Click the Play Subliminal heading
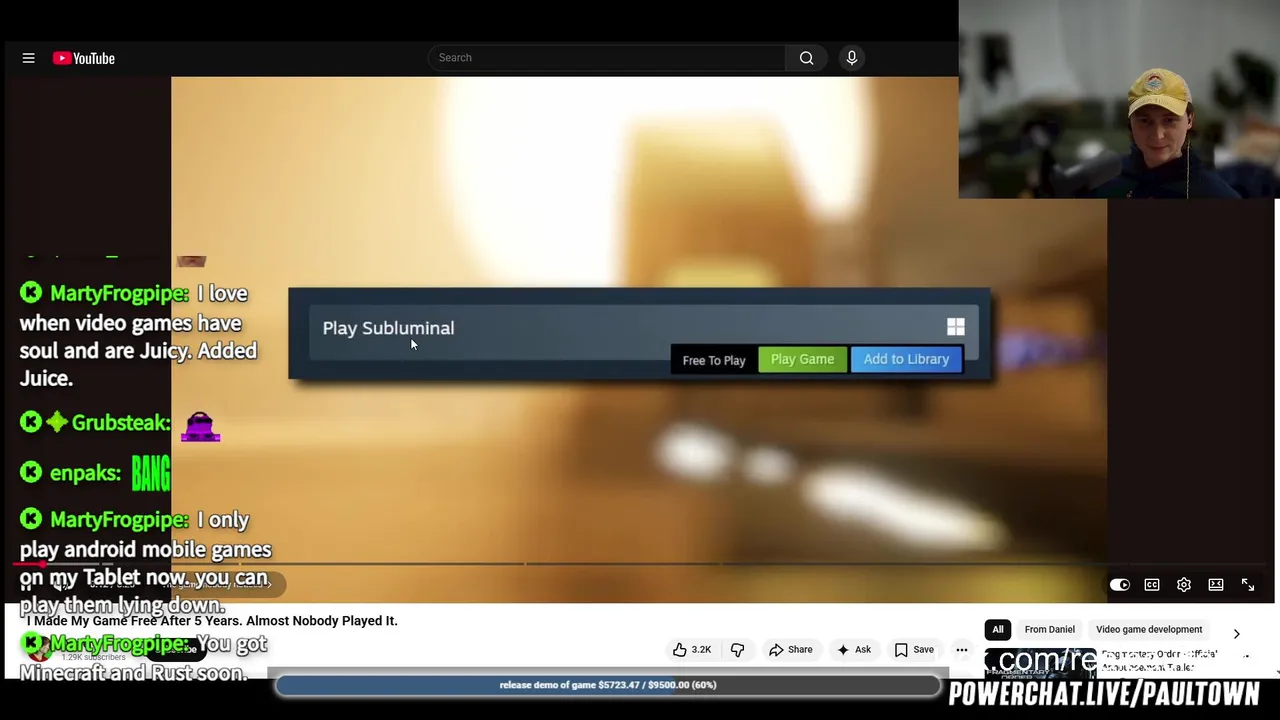This screenshot has height=720, width=1280. coord(388,328)
